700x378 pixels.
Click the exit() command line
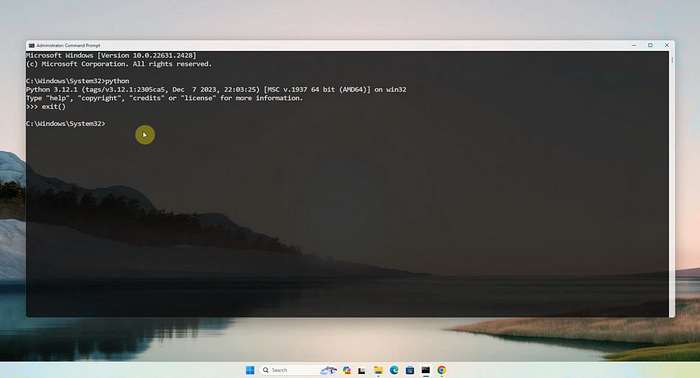pyautogui.click(x=46, y=107)
